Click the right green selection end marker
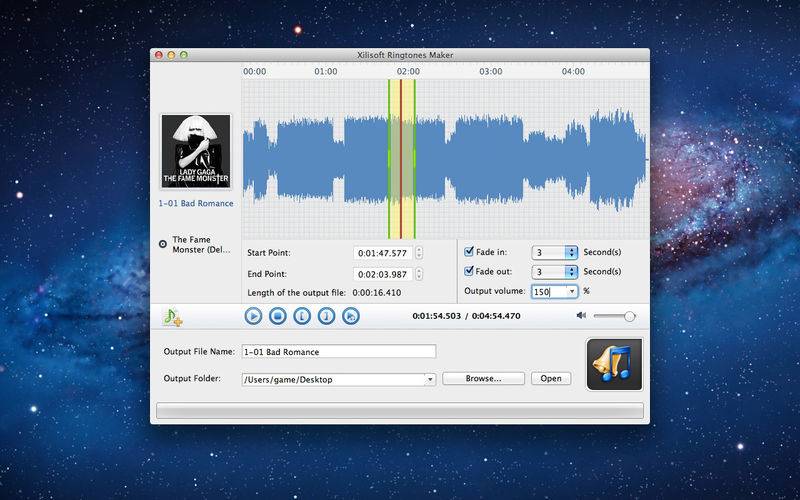 point(415,159)
